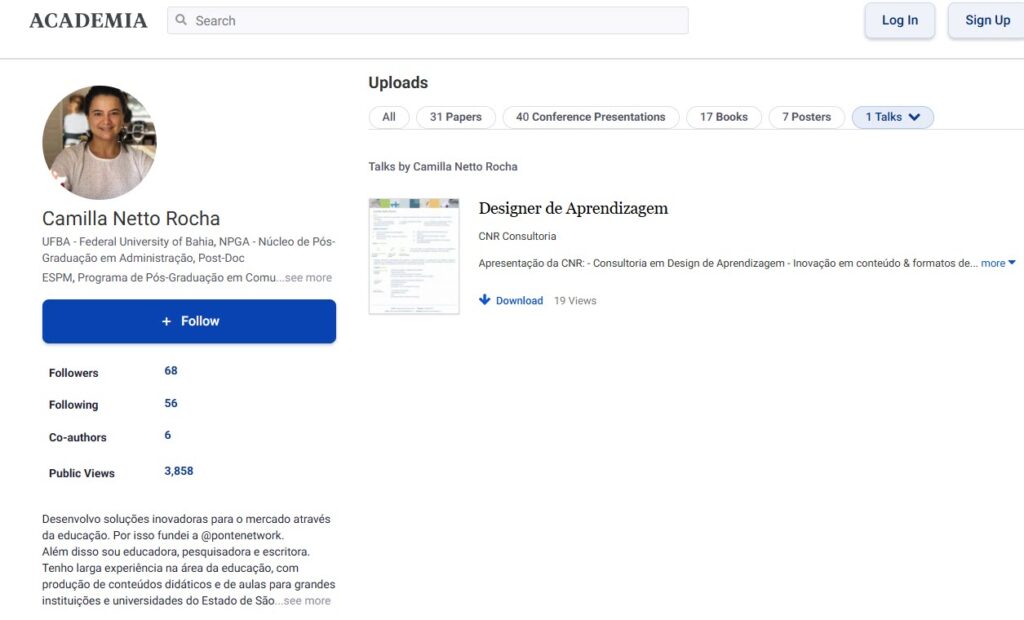
Task: Open the 17 Books tab
Action: coord(723,117)
